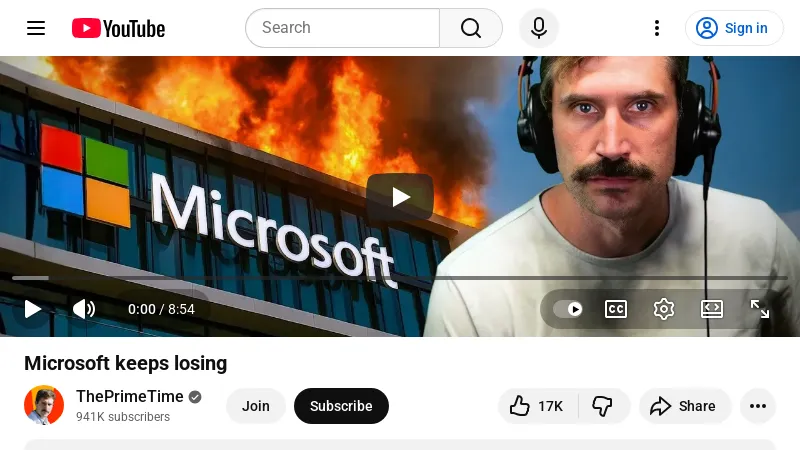Image resolution: width=800 pixels, height=450 pixels.
Task: Share this video
Action: tap(684, 406)
